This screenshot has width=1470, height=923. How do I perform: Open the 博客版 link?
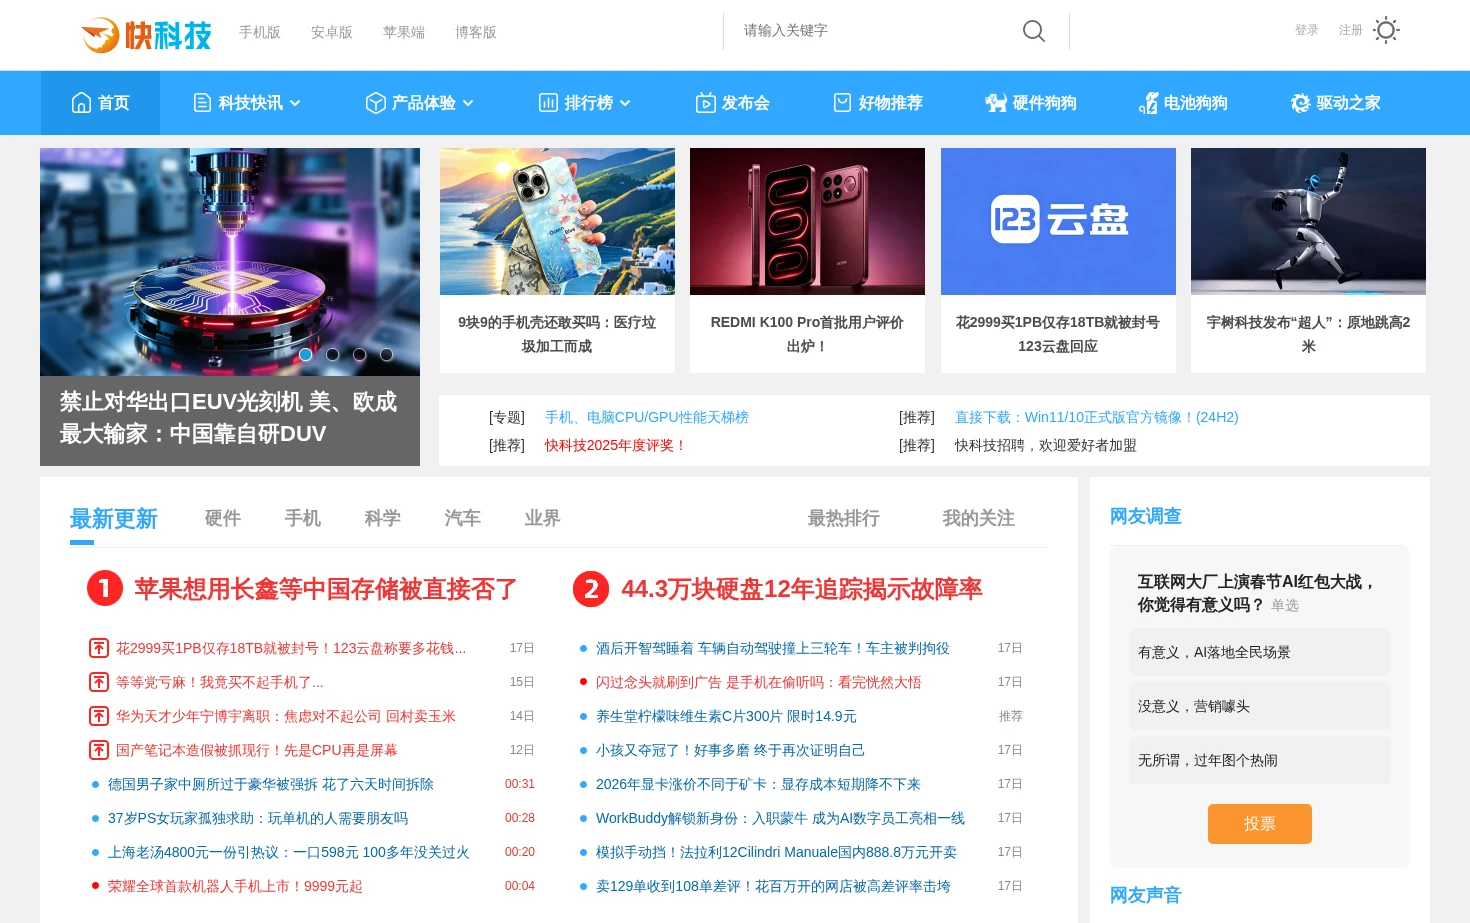(476, 32)
